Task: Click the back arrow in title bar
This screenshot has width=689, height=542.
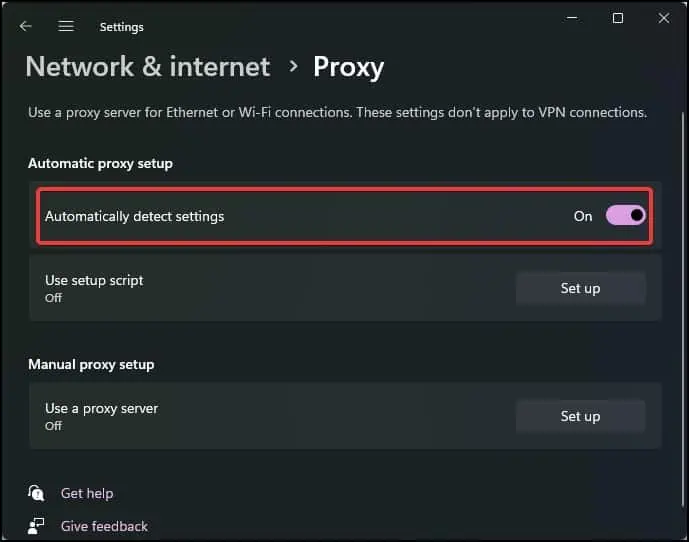Action: pyautogui.click(x=26, y=26)
